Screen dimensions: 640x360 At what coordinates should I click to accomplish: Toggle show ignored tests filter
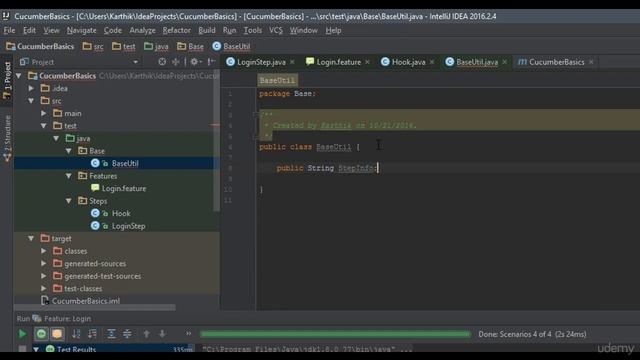pos(57,334)
